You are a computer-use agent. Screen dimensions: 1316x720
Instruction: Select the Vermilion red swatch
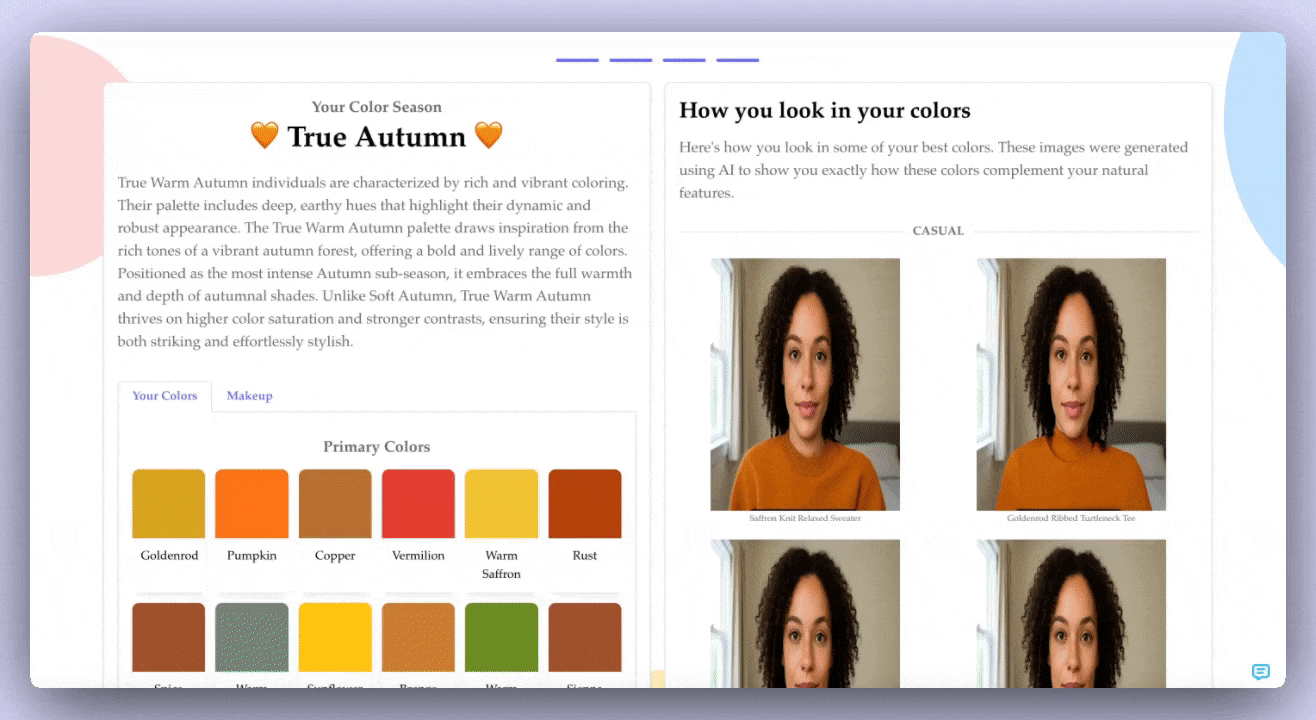pyautogui.click(x=418, y=504)
